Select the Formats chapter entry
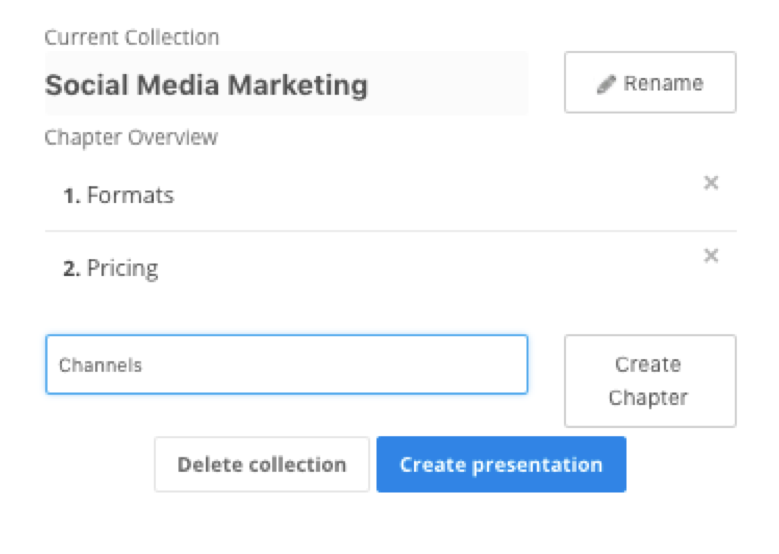The width and height of the screenshot is (779, 554). (390, 195)
